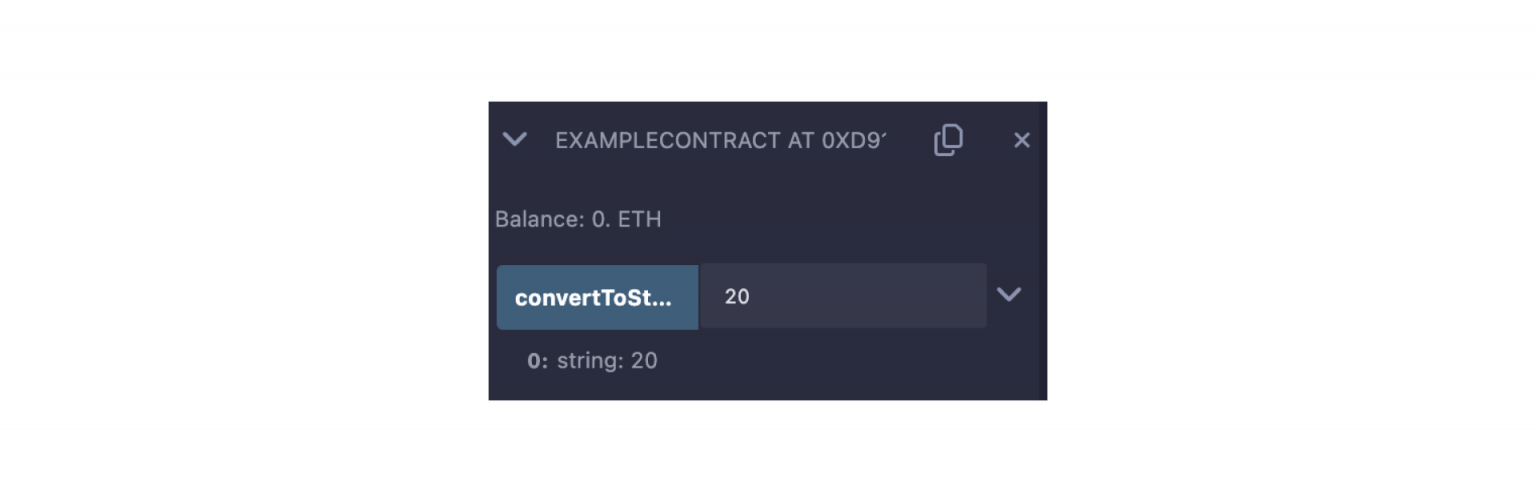Hide the ExampleContract function list
The width and height of the screenshot is (1536, 502).
tap(515, 139)
